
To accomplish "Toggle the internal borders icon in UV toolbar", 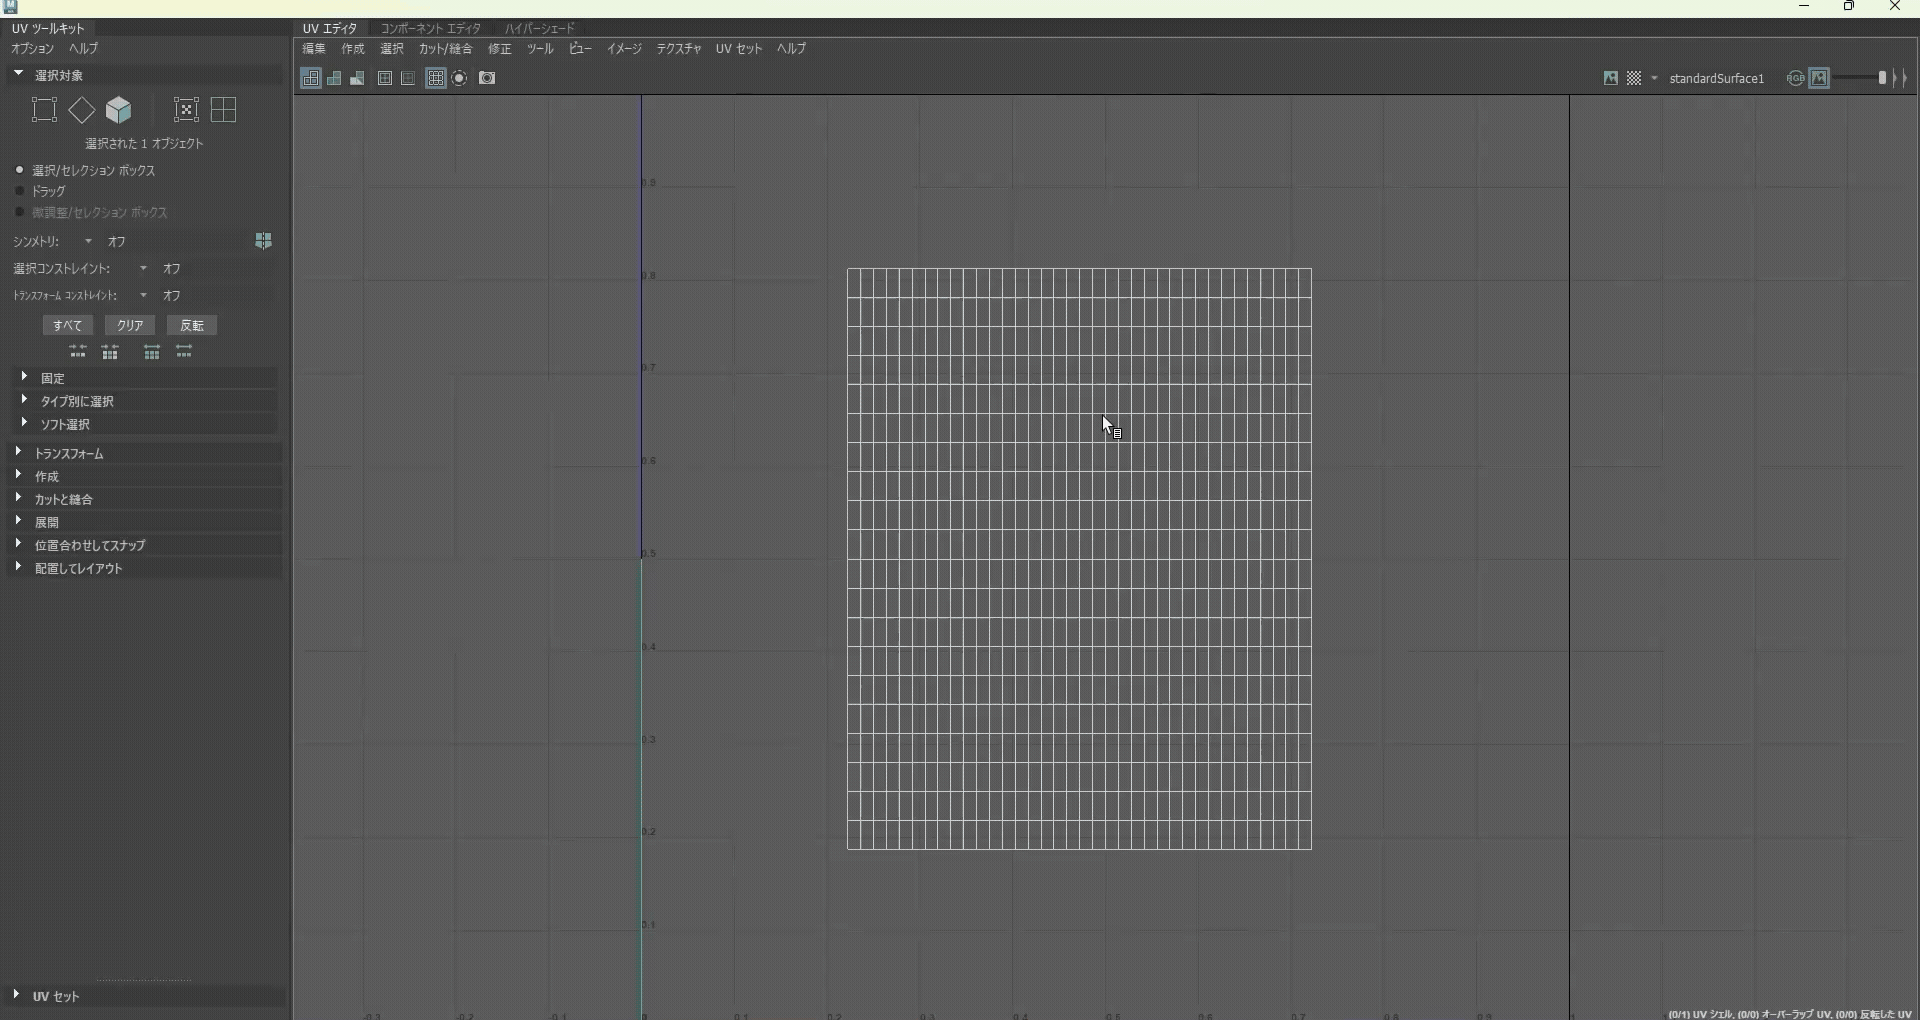I will point(408,78).
